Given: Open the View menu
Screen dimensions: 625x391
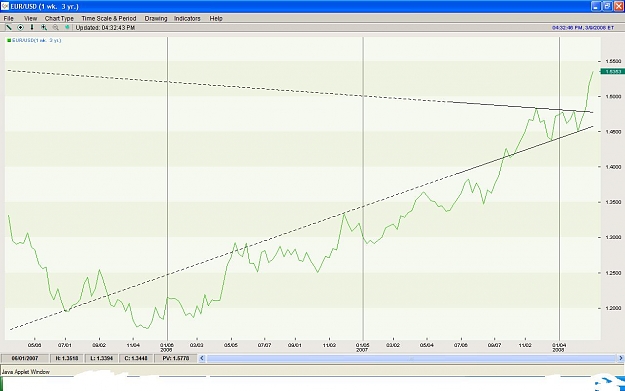Looking at the screenshot, I should (x=30, y=18).
